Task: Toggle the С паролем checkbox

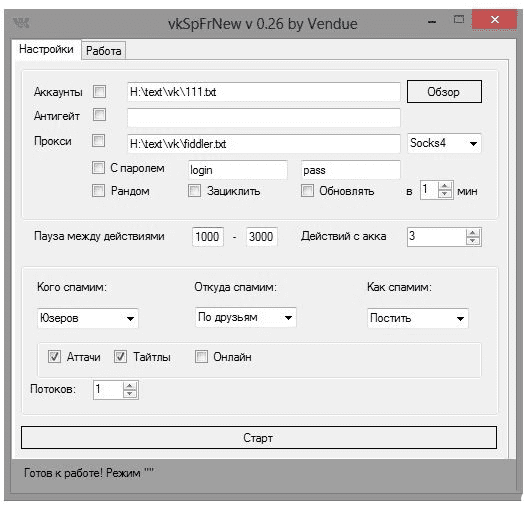Action: tap(98, 168)
